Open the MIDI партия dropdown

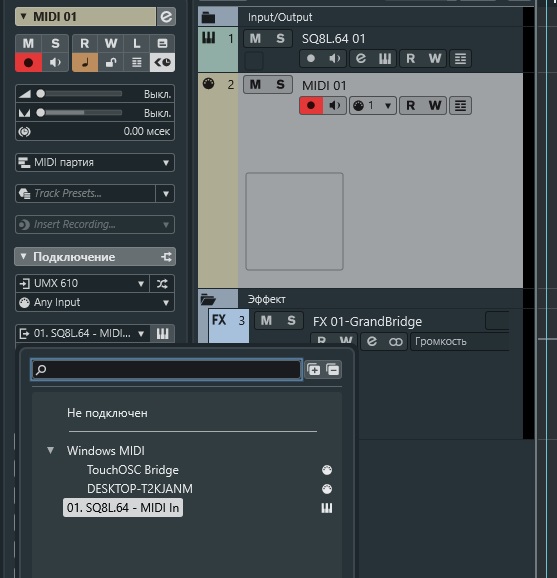(95, 163)
